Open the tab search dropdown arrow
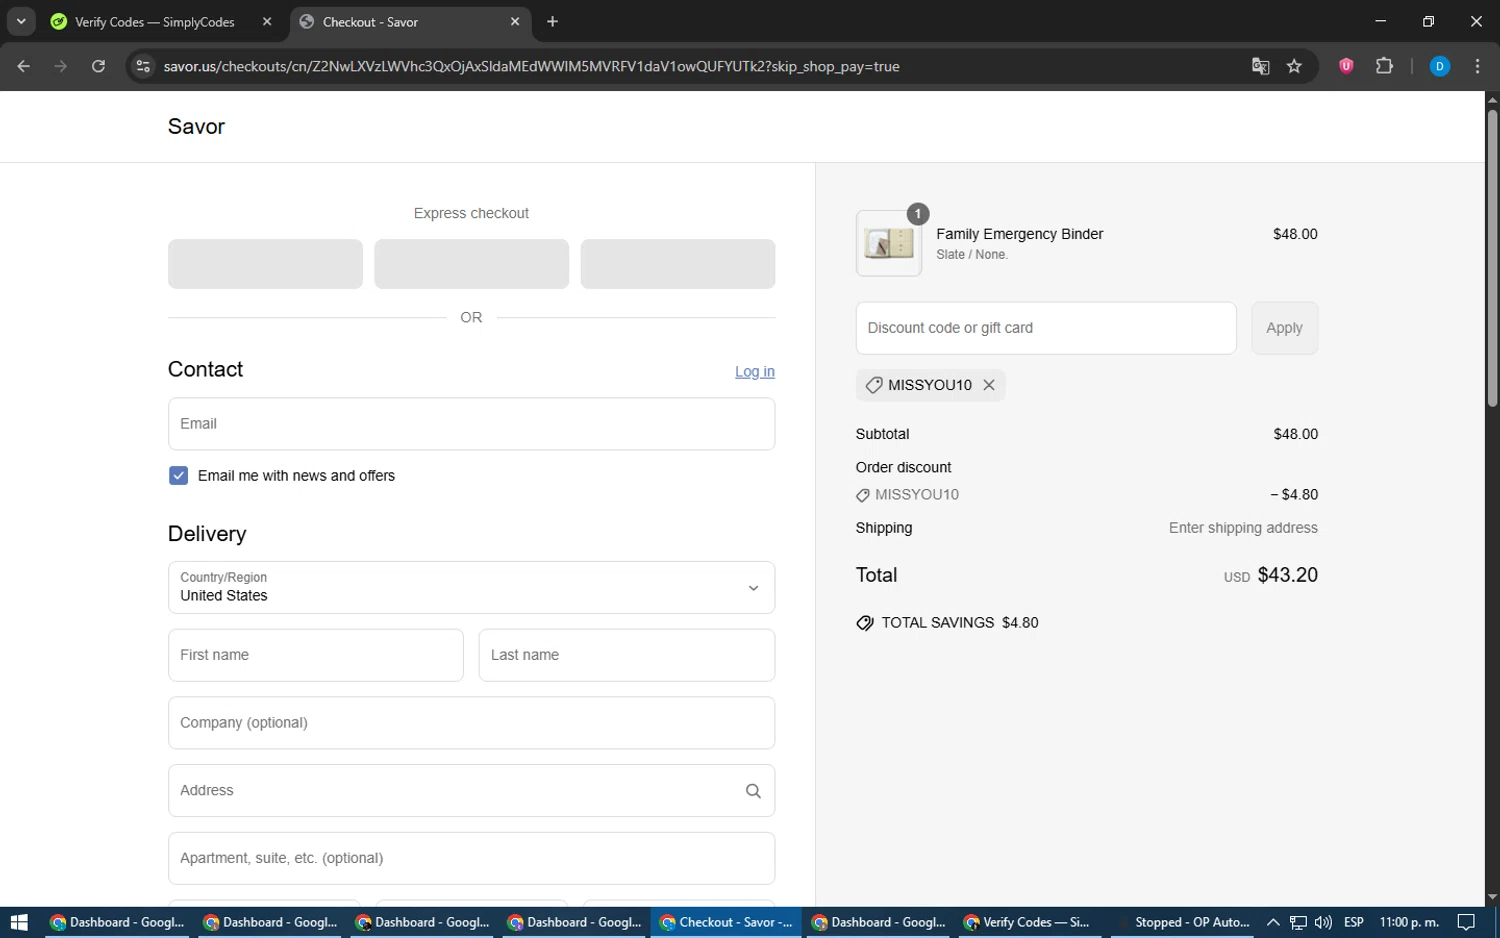This screenshot has height=938, width=1500. click(x=21, y=21)
